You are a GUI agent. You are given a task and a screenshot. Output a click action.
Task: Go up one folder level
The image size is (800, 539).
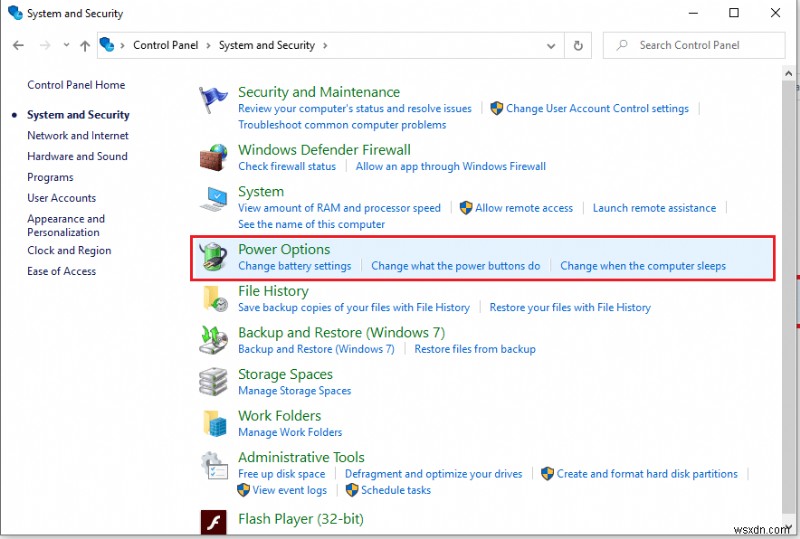[x=85, y=45]
